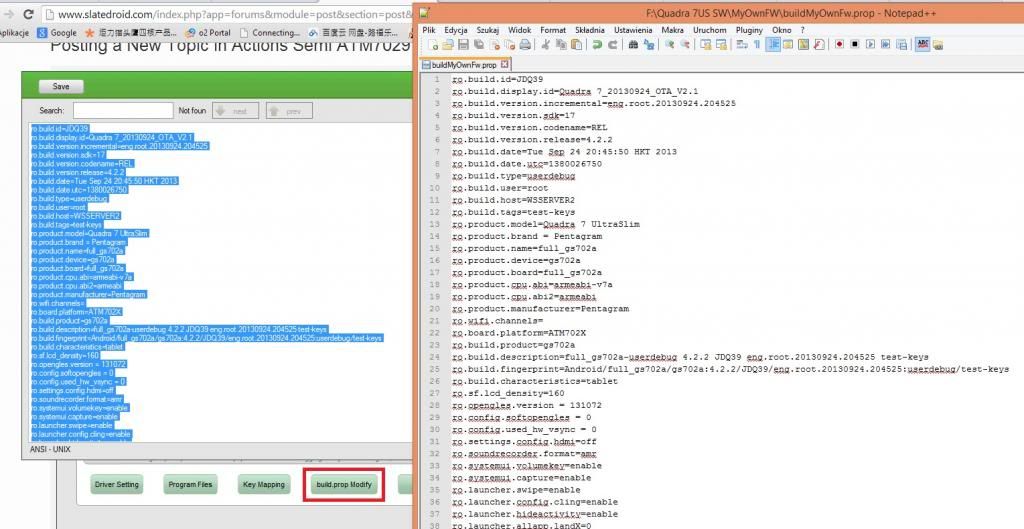This screenshot has height=529, width=1024.
Task: Open the Plik menu
Action: tap(429, 30)
